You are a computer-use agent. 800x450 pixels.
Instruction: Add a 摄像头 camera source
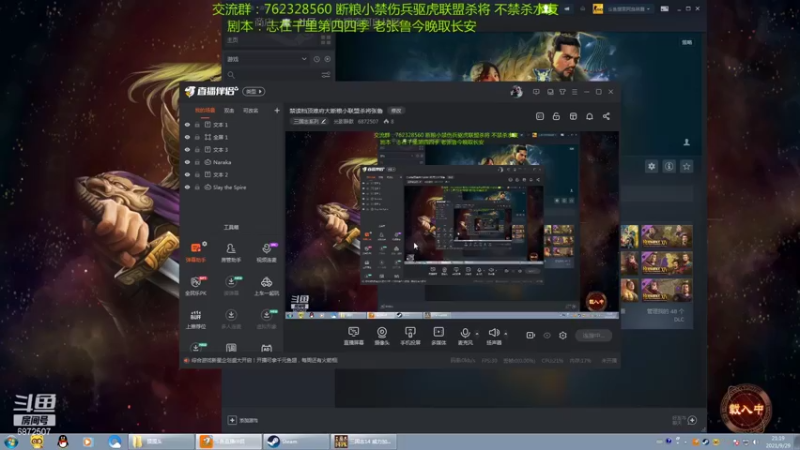(x=382, y=336)
